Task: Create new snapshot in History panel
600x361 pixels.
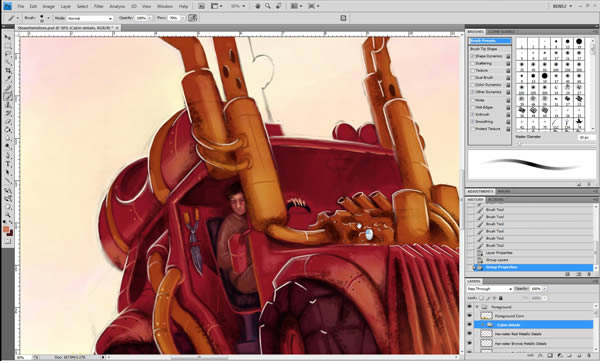Action: [x=579, y=274]
